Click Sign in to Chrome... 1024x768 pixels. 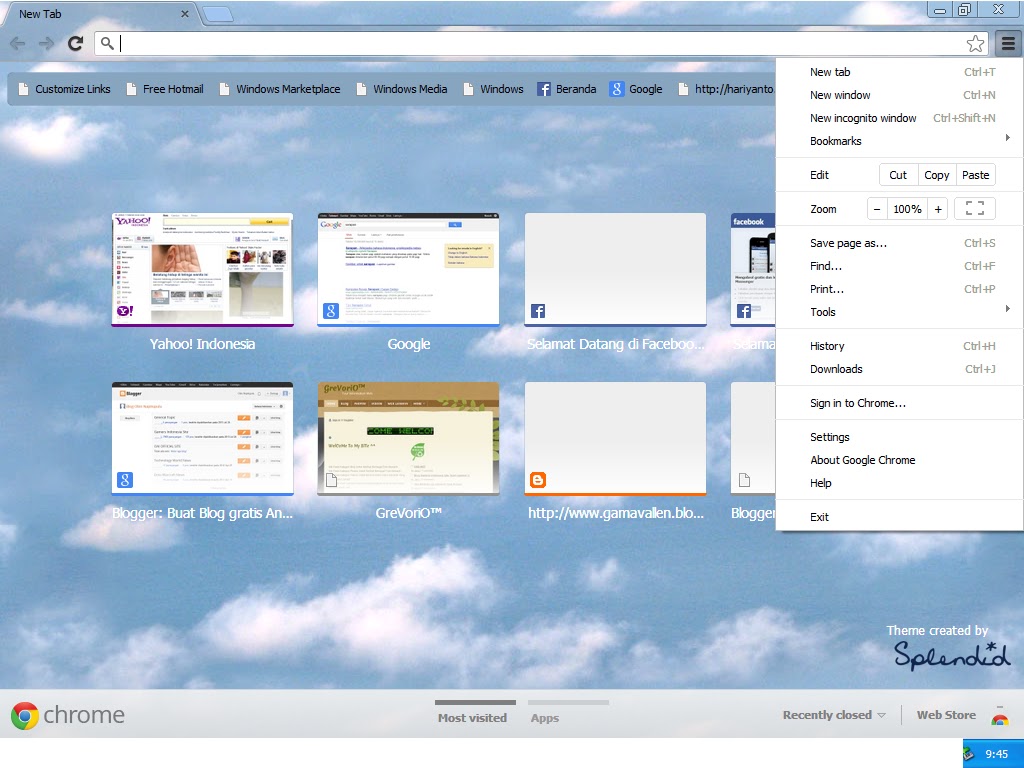pyautogui.click(x=899, y=403)
